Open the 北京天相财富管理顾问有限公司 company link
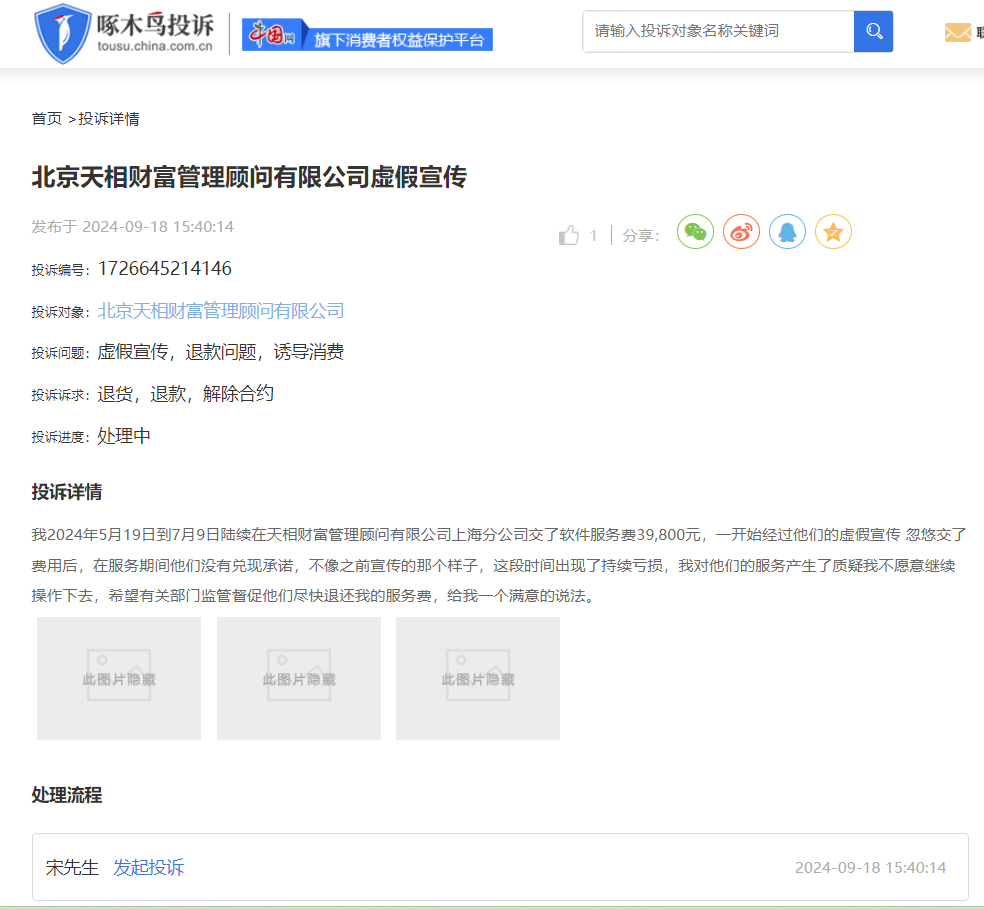This screenshot has height=909, width=984. point(220,311)
